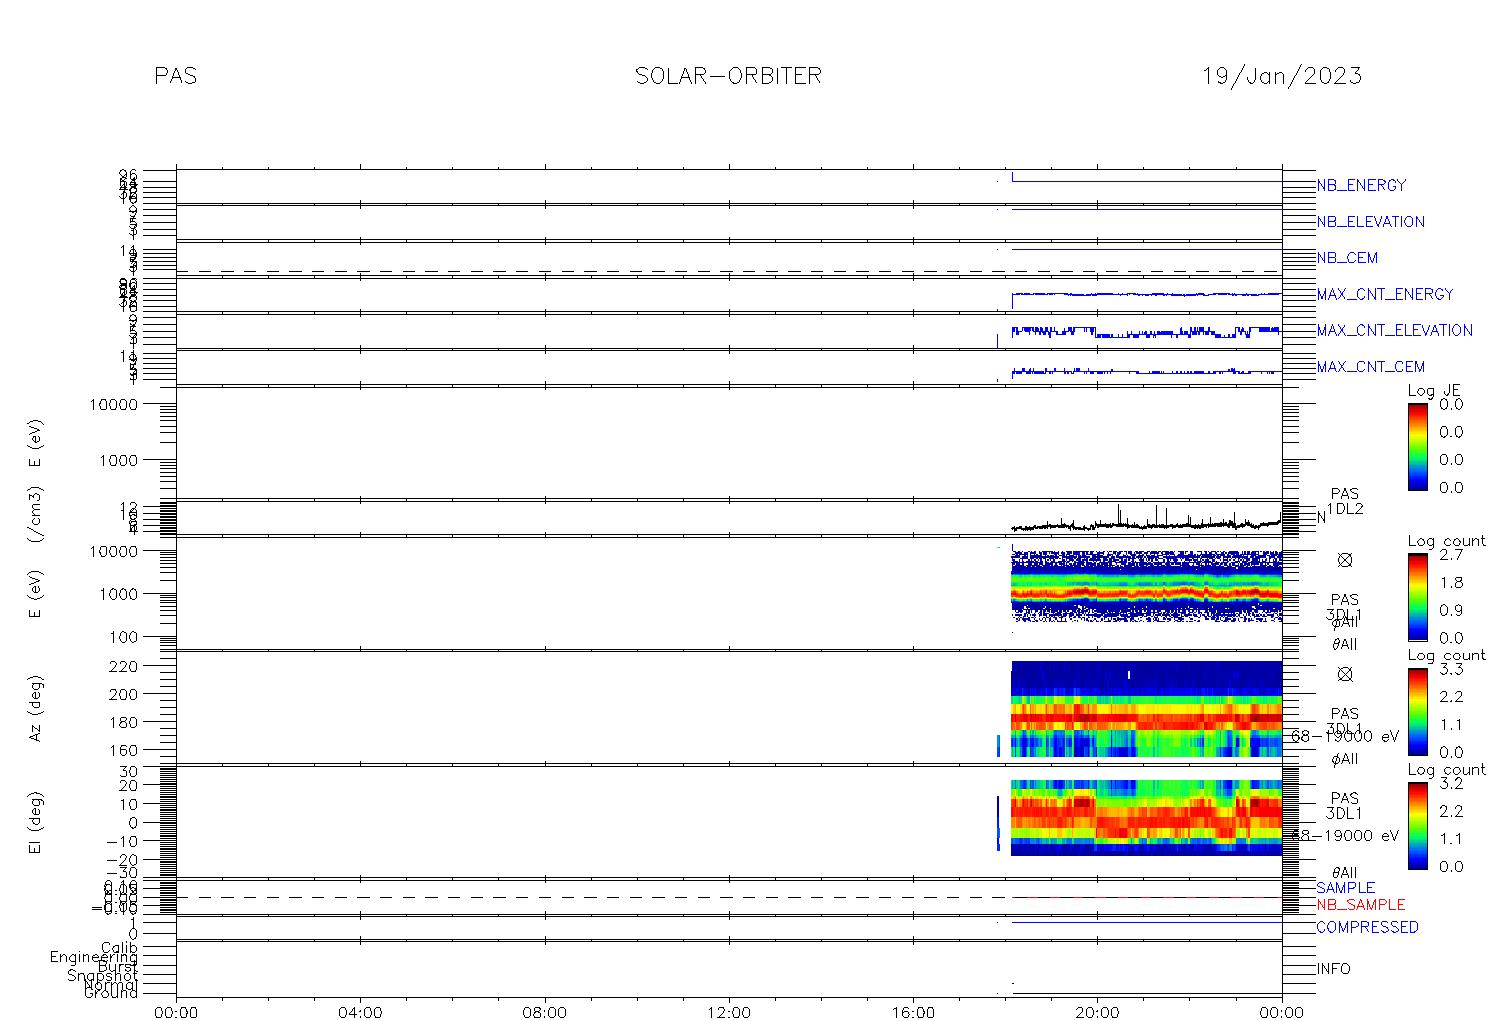
Task: Click the 180 azimuth tick value
Action: click(125, 721)
